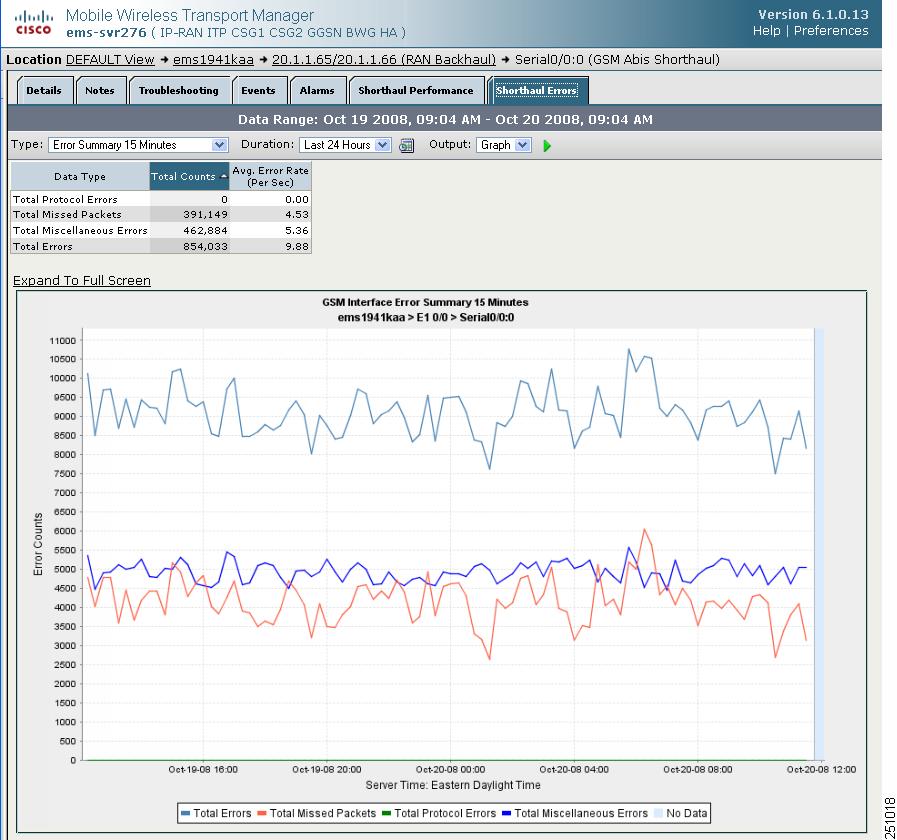The height and width of the screenshot is (840, 897).
Task: Sort by Avg. Error Rate column header
Action: tap(271, 176)
